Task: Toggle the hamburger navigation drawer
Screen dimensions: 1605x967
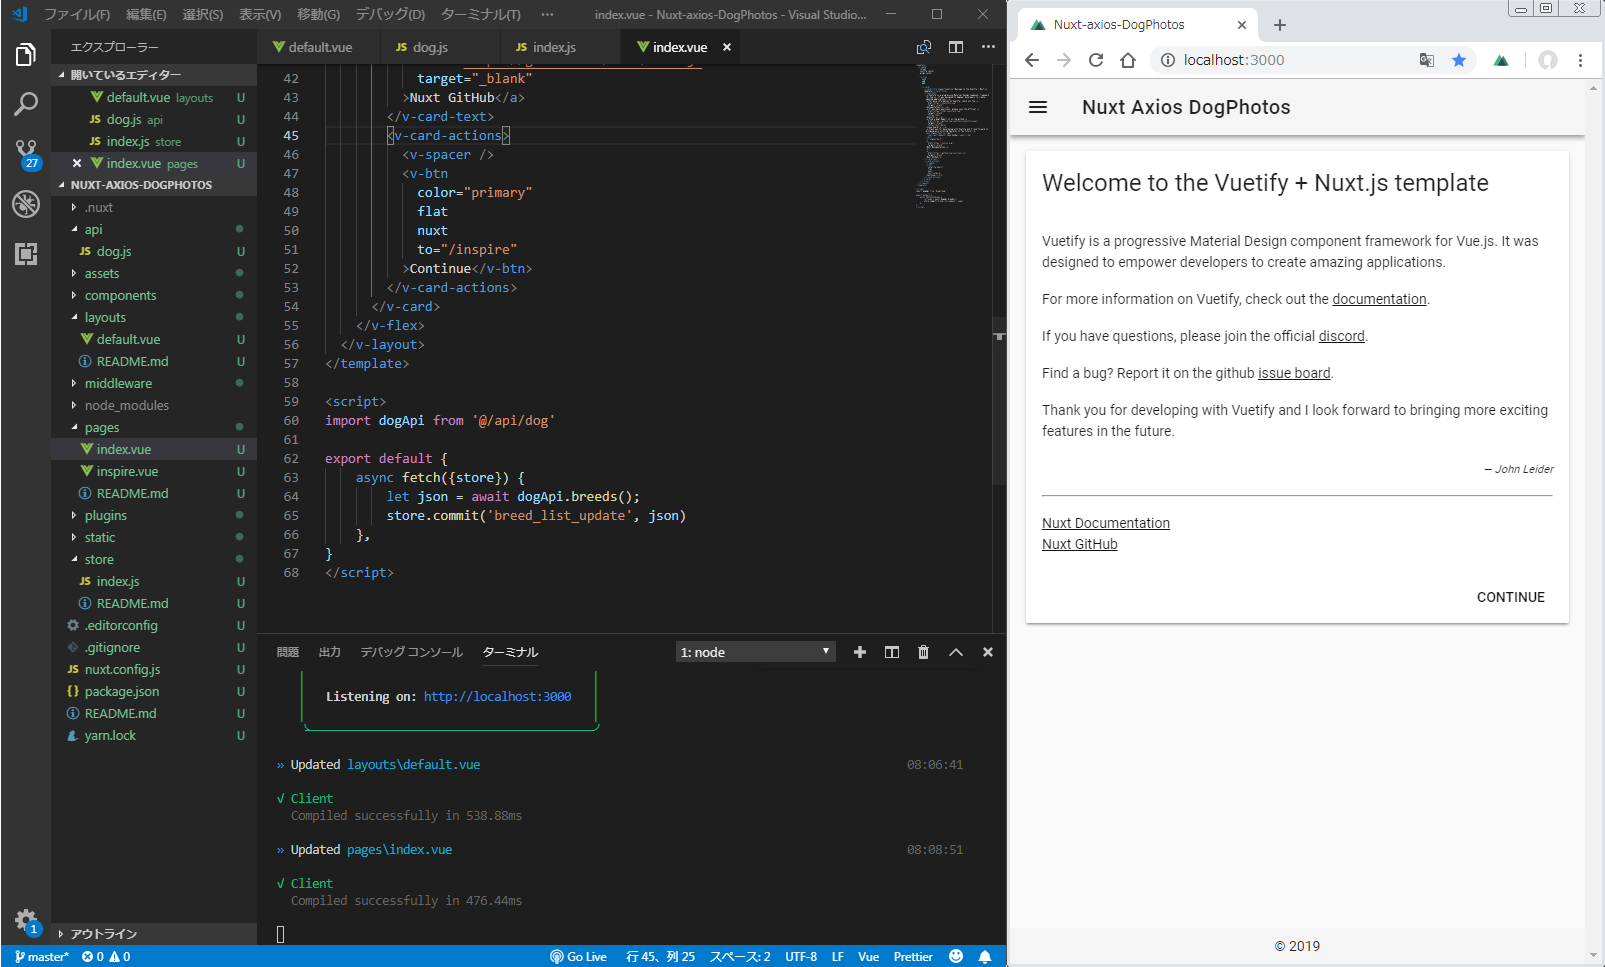Action: pos(1038,107)
